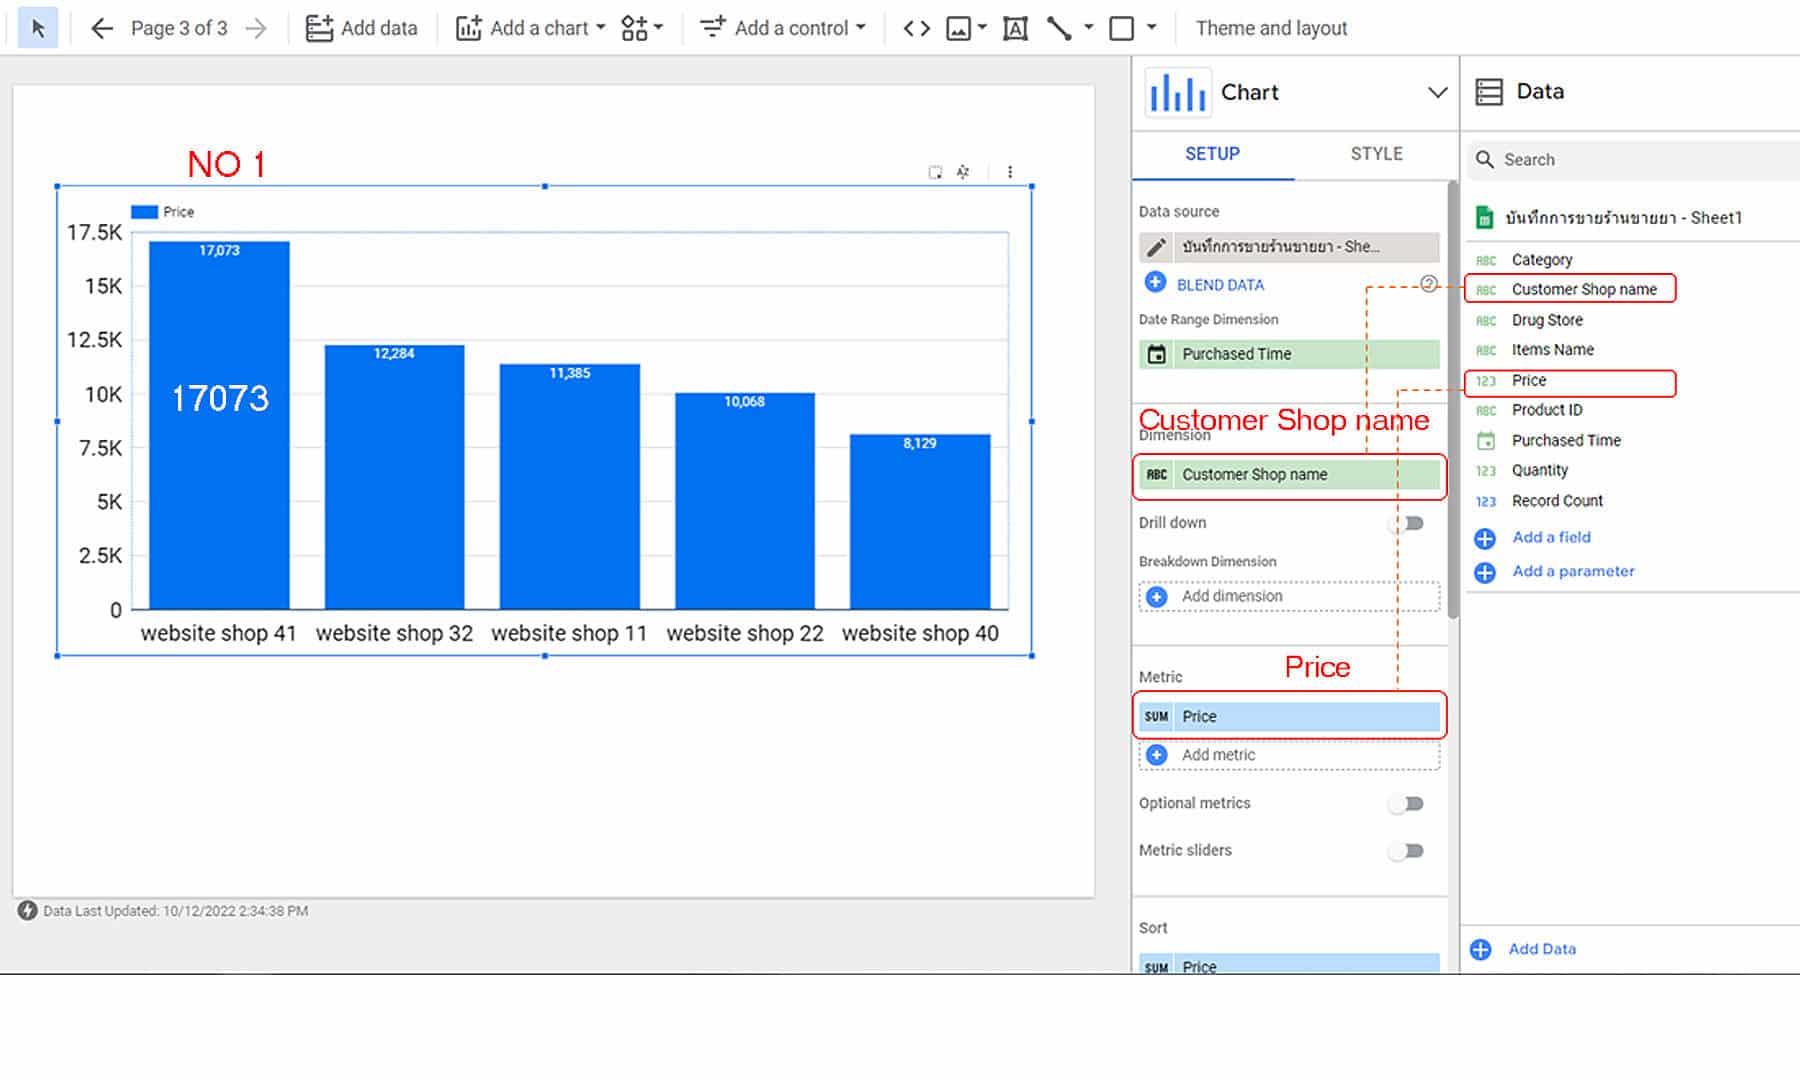Click BLEND DATA plus icon
The width and height of the screenshot is (1800, 1080).
(1157, 284)
